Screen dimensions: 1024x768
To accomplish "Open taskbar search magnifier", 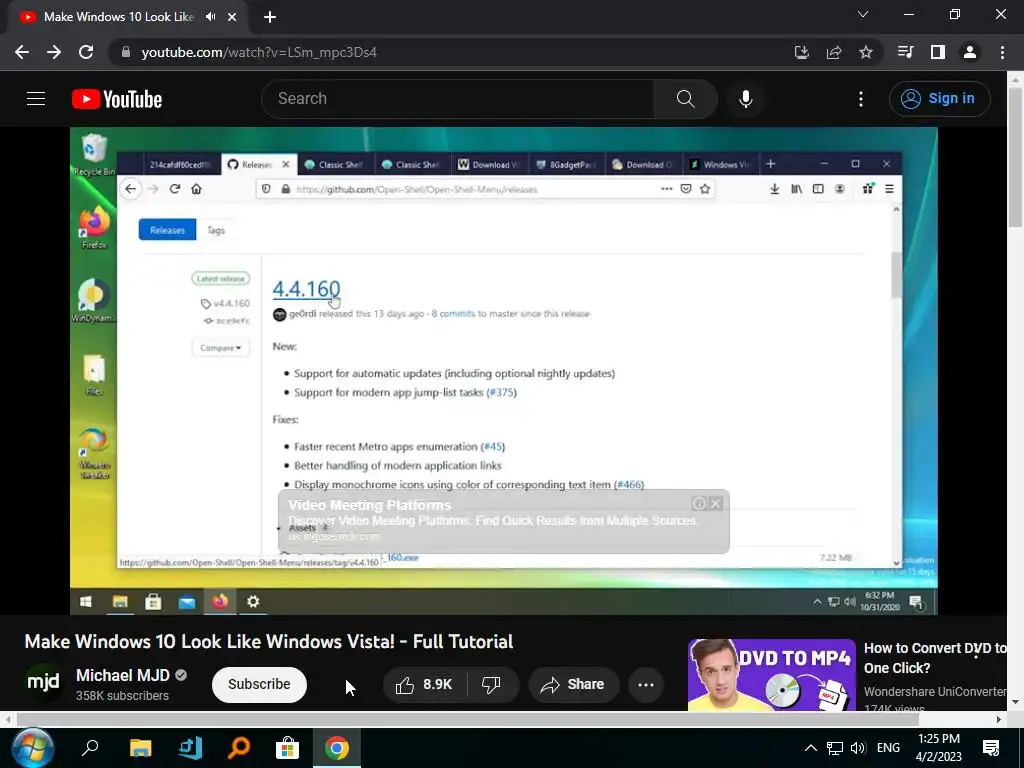I will pos(90,748).
